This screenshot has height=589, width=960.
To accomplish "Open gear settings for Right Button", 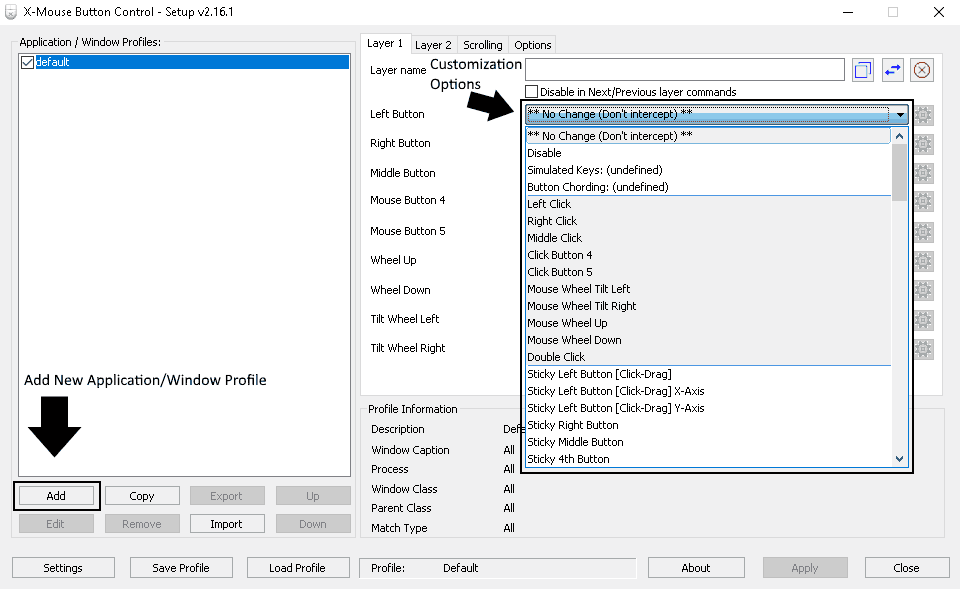I will 923,144.
